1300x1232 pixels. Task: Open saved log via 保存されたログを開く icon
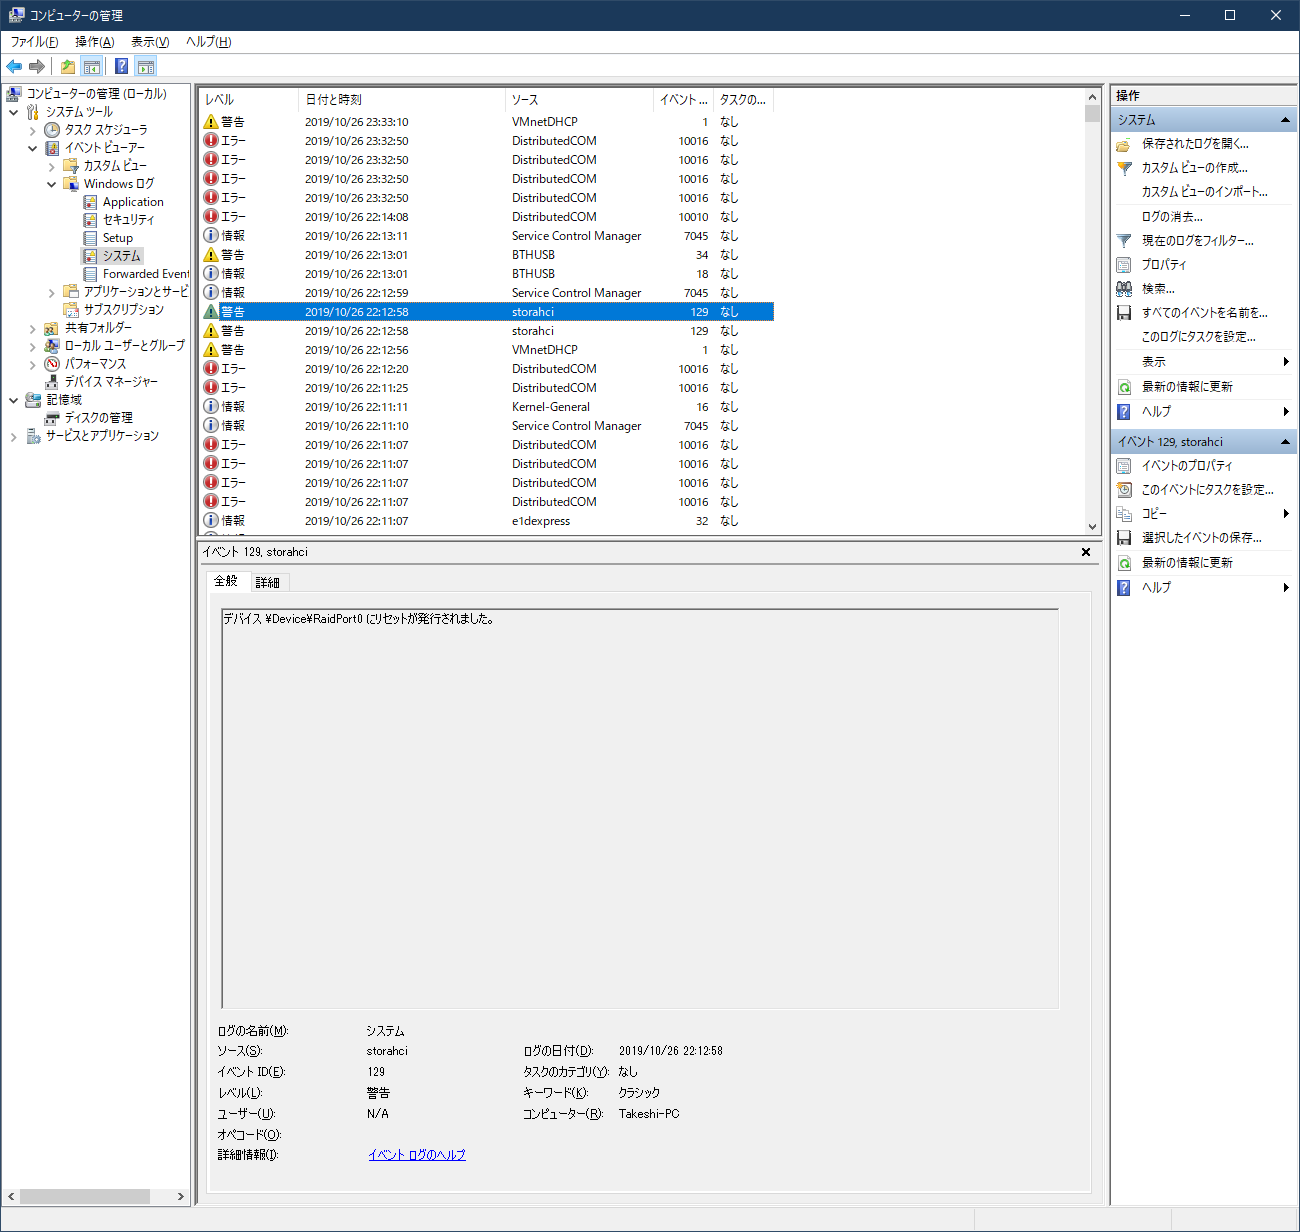[1124, 144]
